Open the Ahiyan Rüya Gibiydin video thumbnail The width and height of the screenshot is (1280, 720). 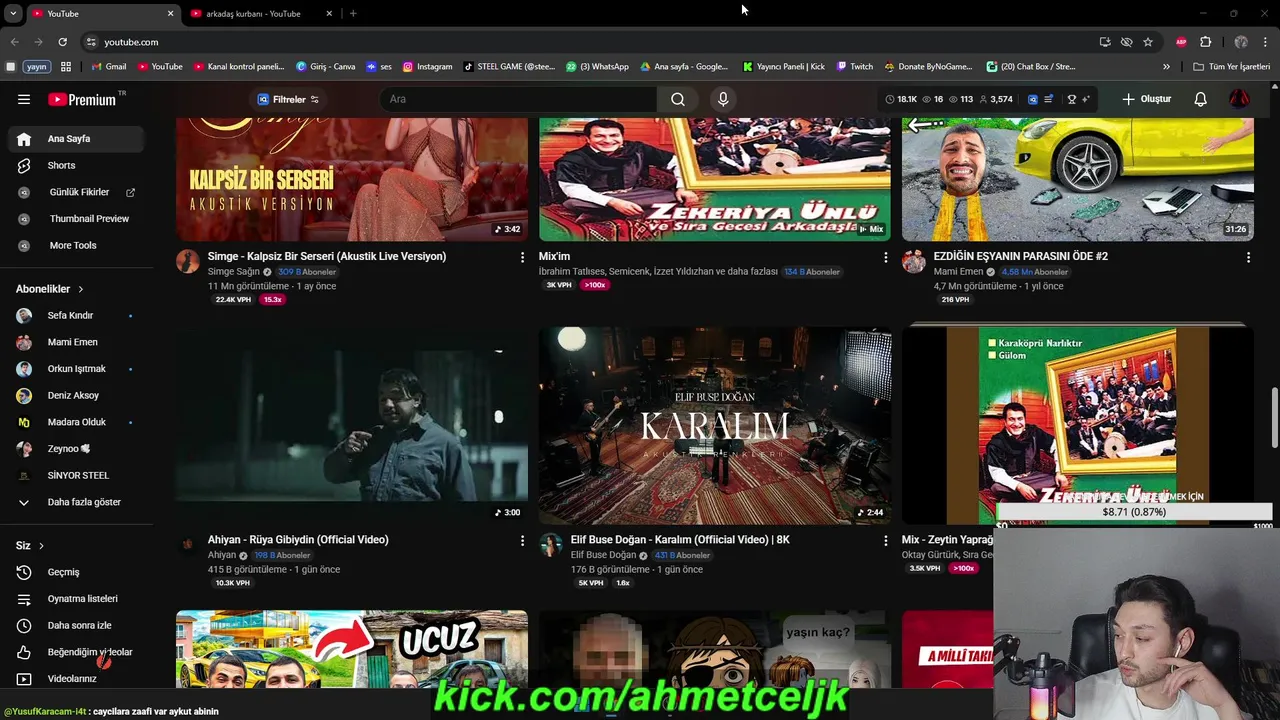[x=352, y=426]
